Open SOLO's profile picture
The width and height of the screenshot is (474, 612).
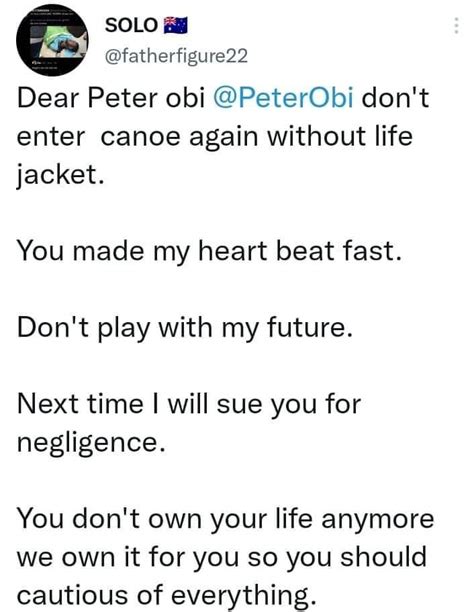pyautogui.click(x=52, y=40)
